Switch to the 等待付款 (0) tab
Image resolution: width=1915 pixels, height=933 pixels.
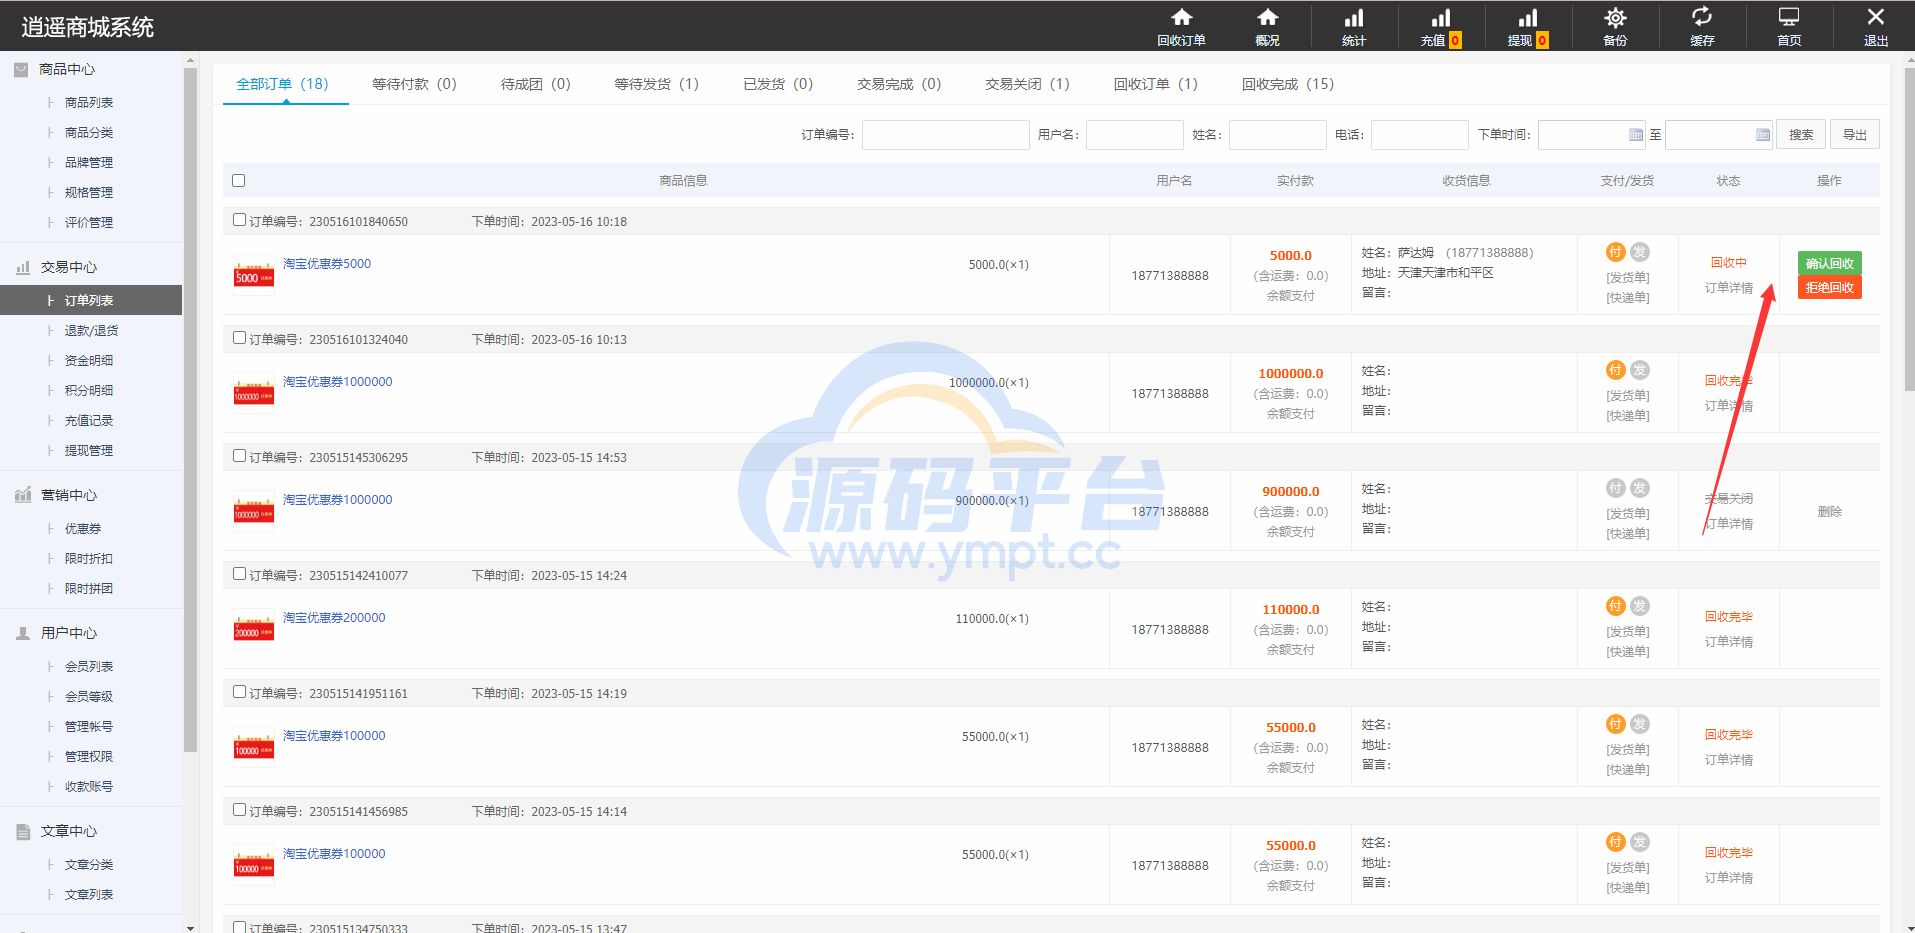414,84
